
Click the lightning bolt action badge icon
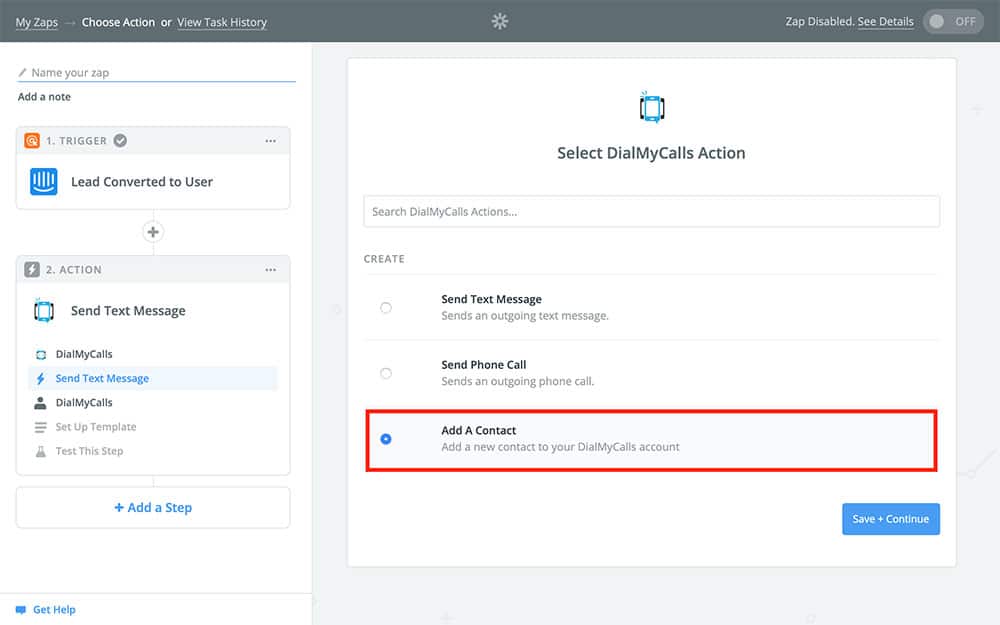coord(32,270)
